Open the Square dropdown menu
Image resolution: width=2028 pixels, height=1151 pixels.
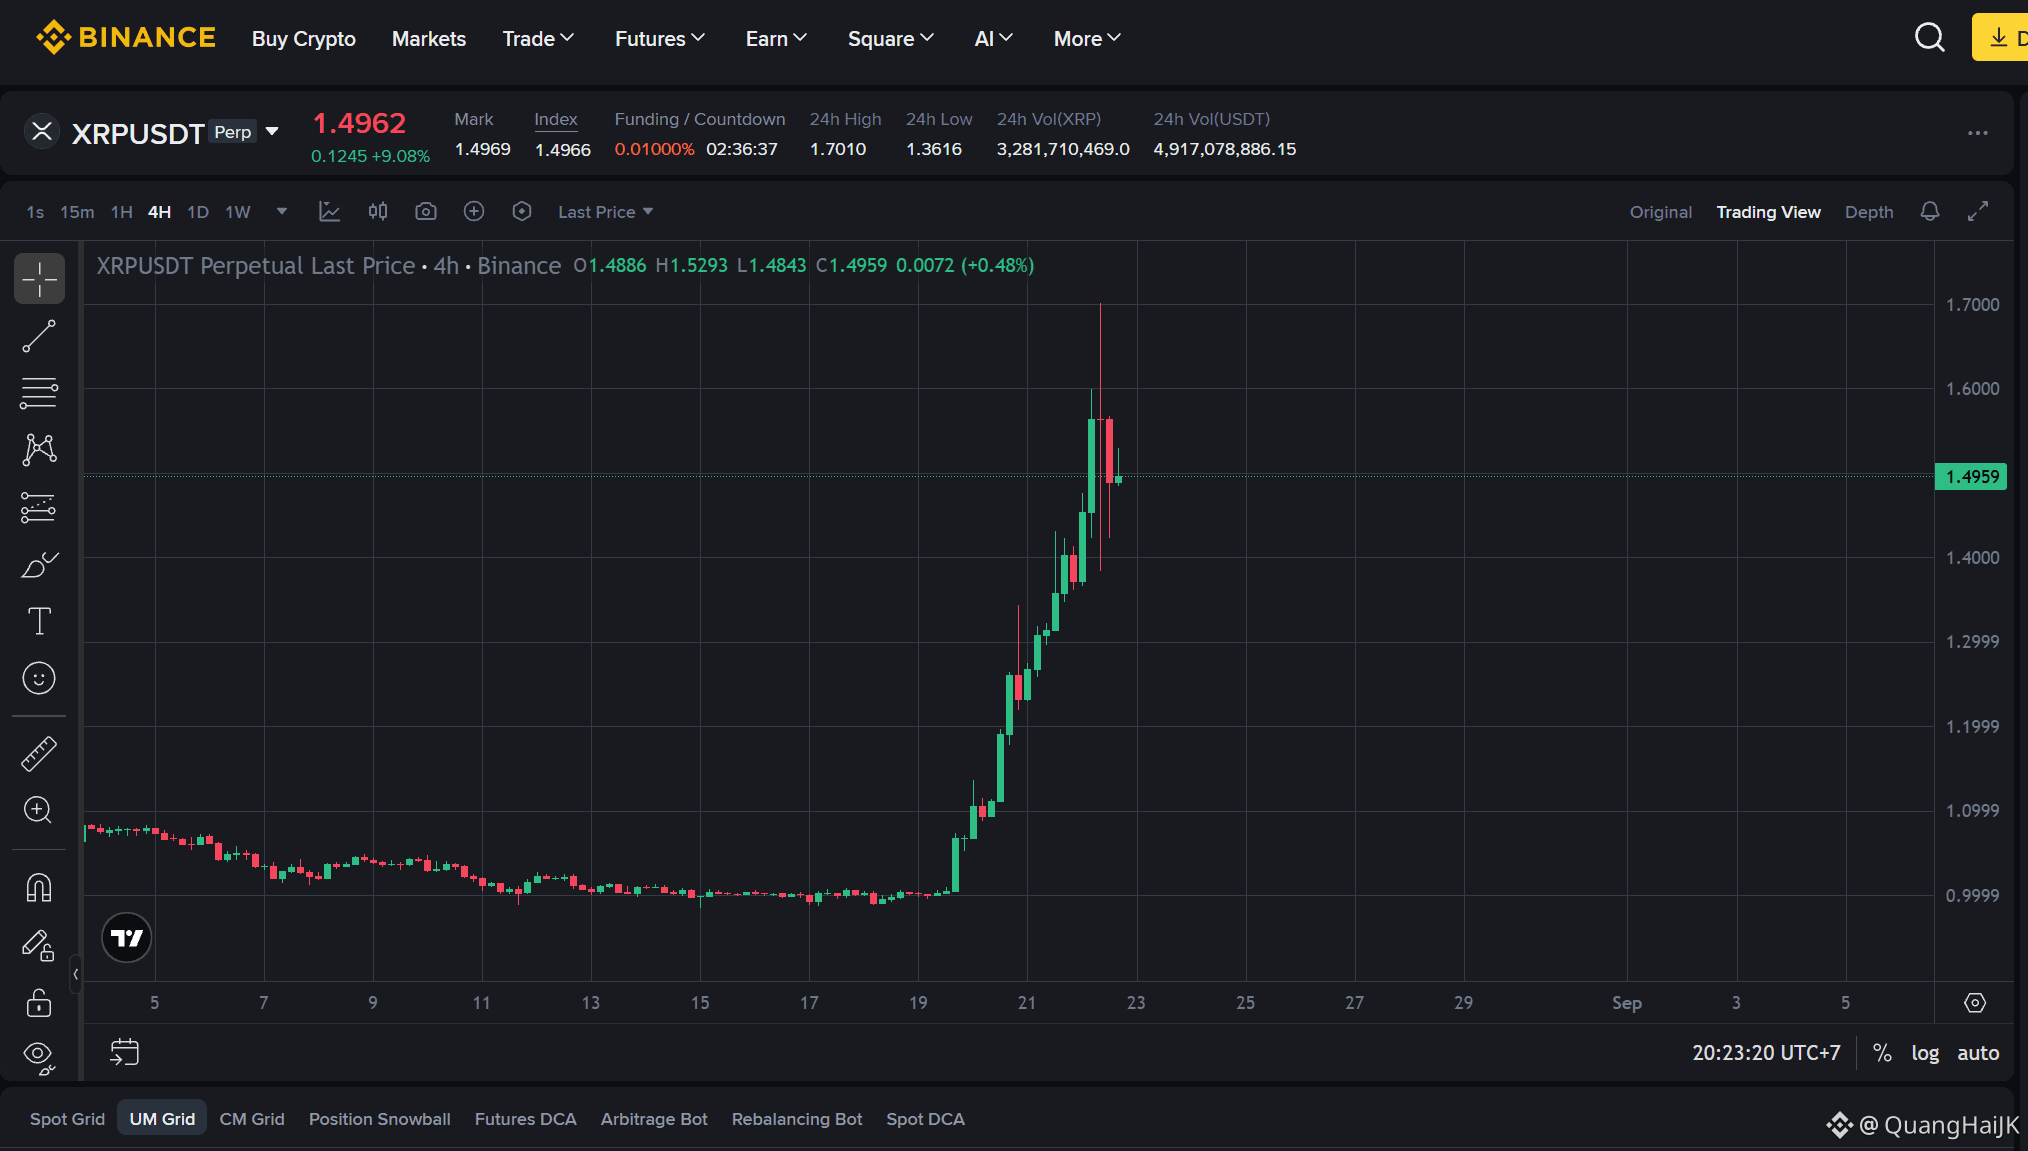[891, 39]
